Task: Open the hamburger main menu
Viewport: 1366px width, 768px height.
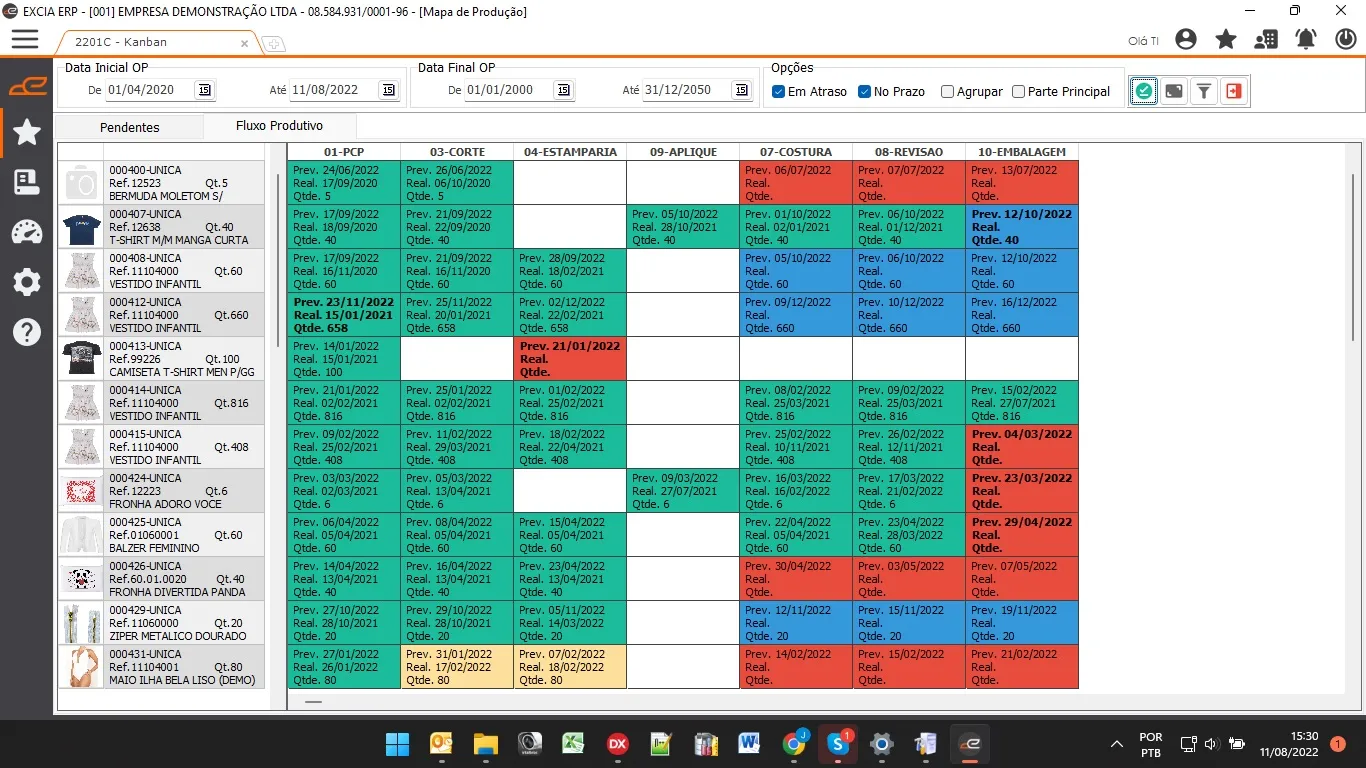Action: point(25,40)
